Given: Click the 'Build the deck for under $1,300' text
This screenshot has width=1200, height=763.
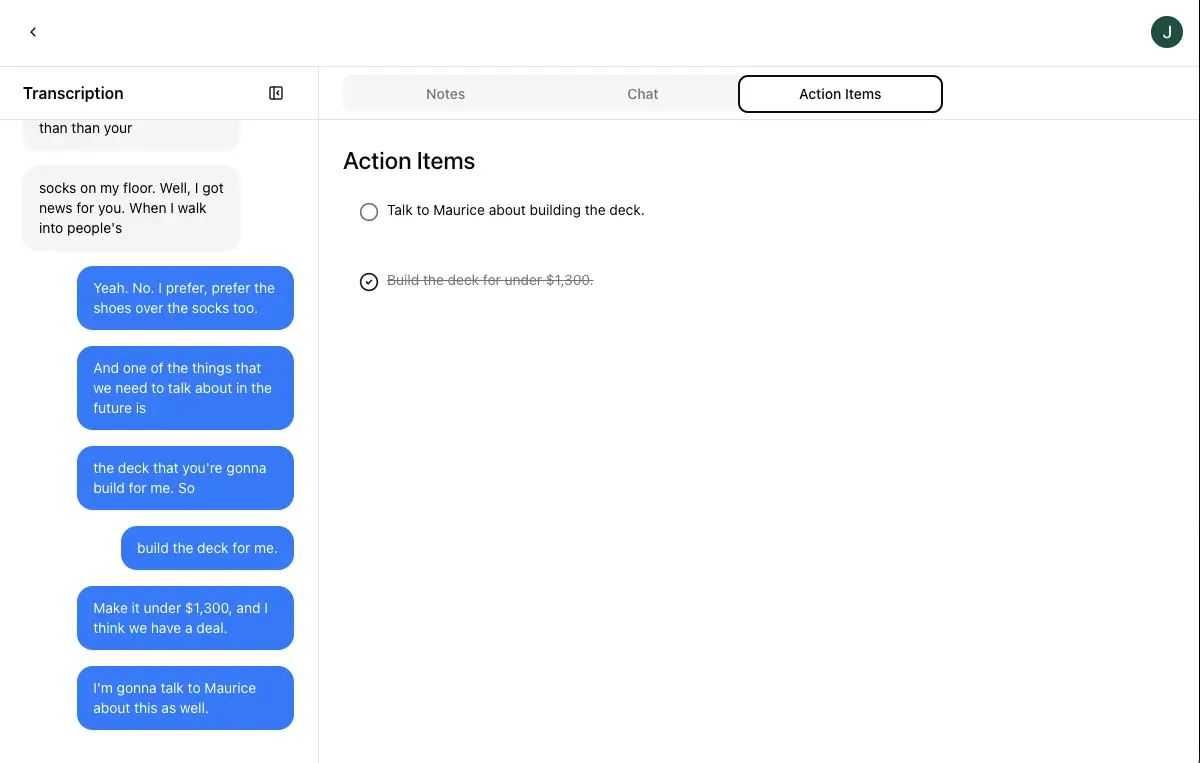Looking at the screenshot, I should coord(491,280).
